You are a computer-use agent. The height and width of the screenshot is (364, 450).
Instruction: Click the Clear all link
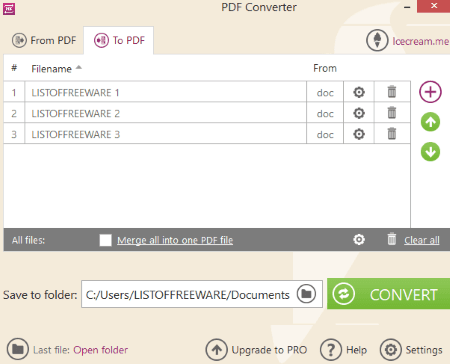(x=422, y=240)
